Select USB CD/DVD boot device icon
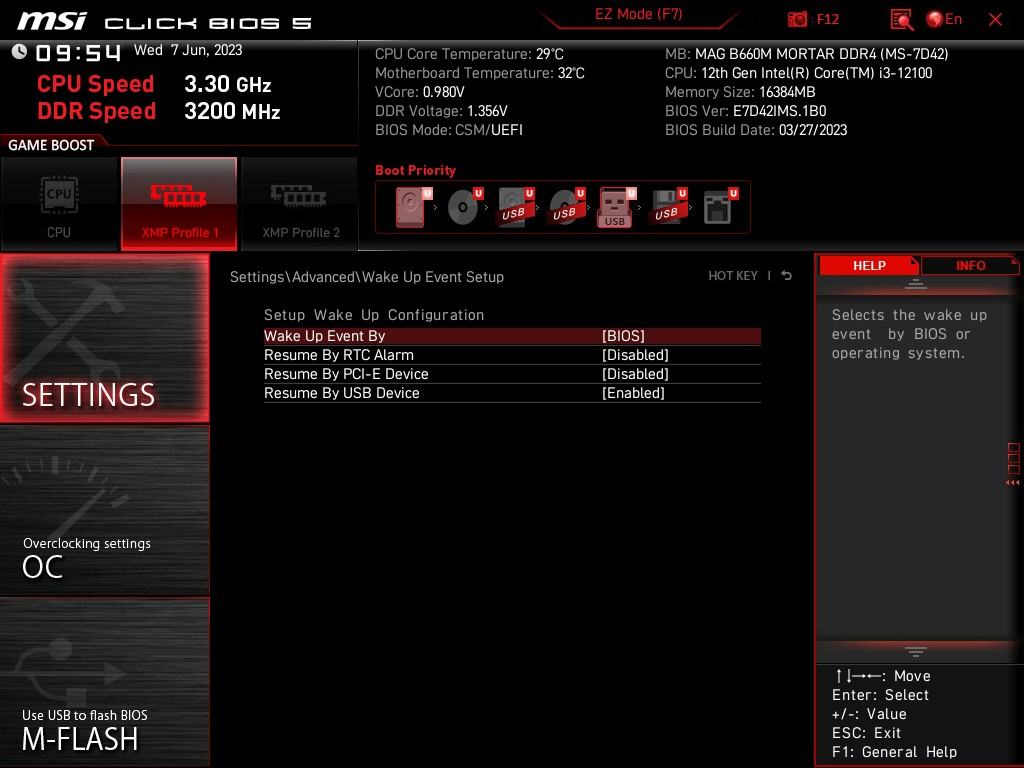1024x768 pixels. (567, 207)
